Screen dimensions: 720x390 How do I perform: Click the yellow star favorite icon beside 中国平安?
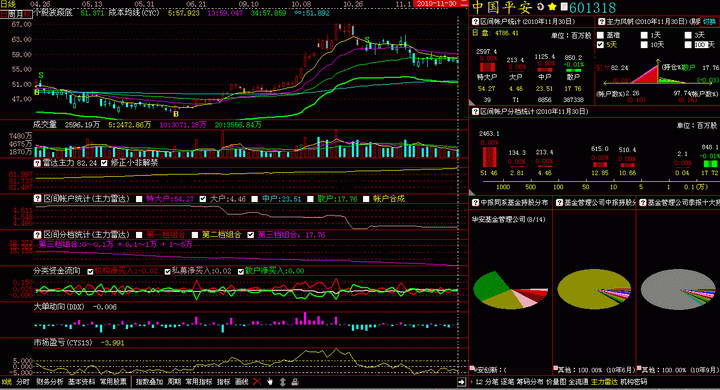coord(552,7)
